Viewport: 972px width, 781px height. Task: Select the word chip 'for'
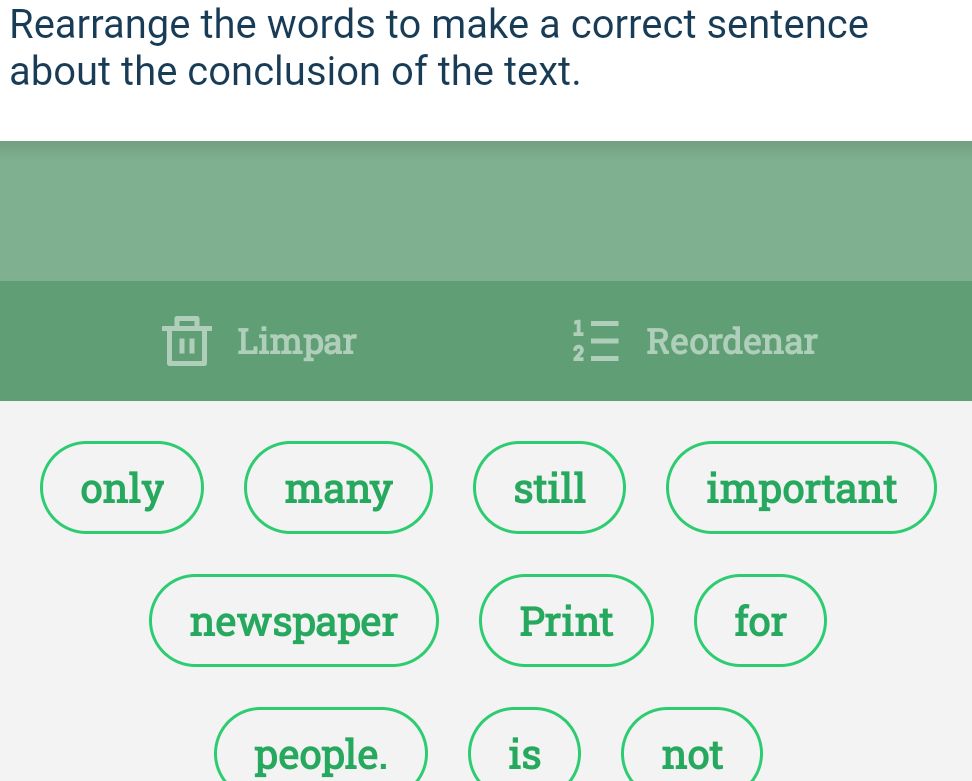pos(760,620)
